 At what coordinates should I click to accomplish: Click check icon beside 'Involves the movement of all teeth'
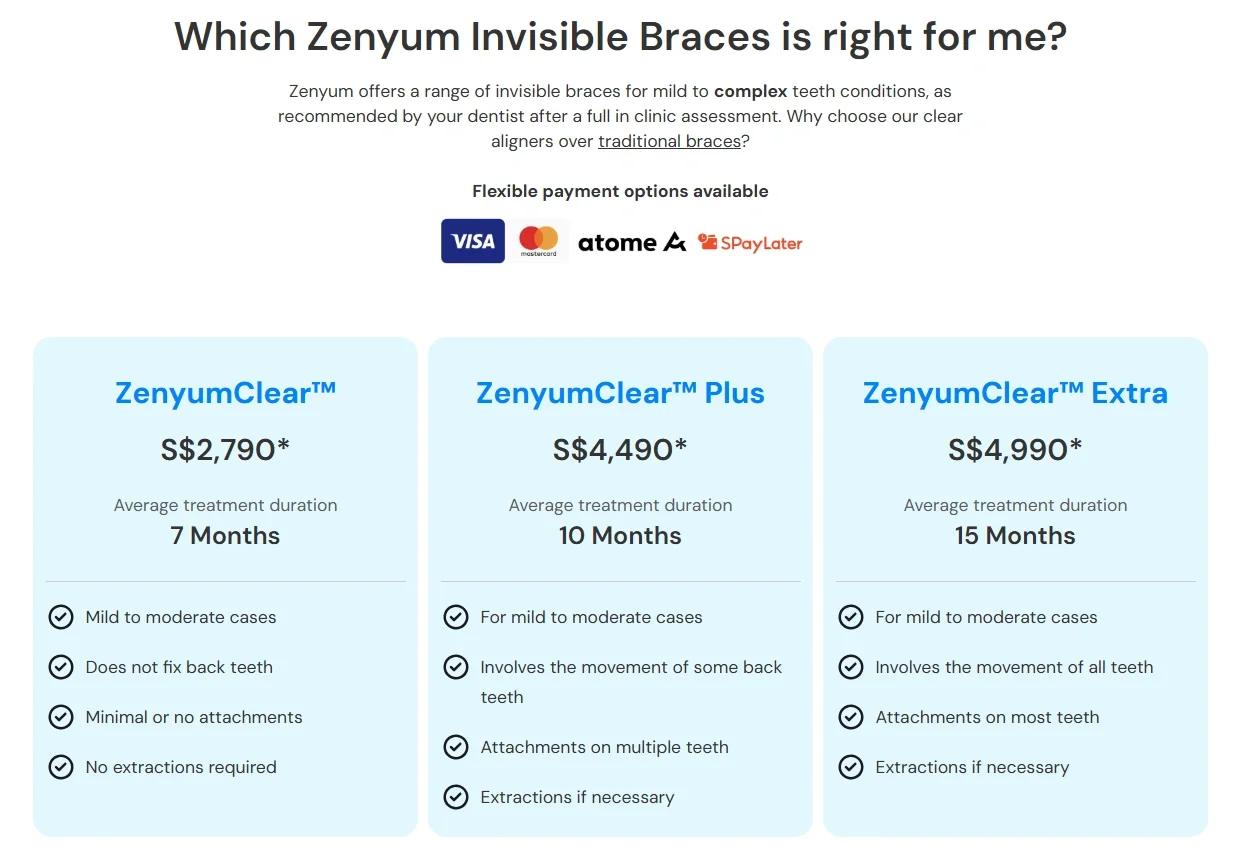(x=851, y=667)
